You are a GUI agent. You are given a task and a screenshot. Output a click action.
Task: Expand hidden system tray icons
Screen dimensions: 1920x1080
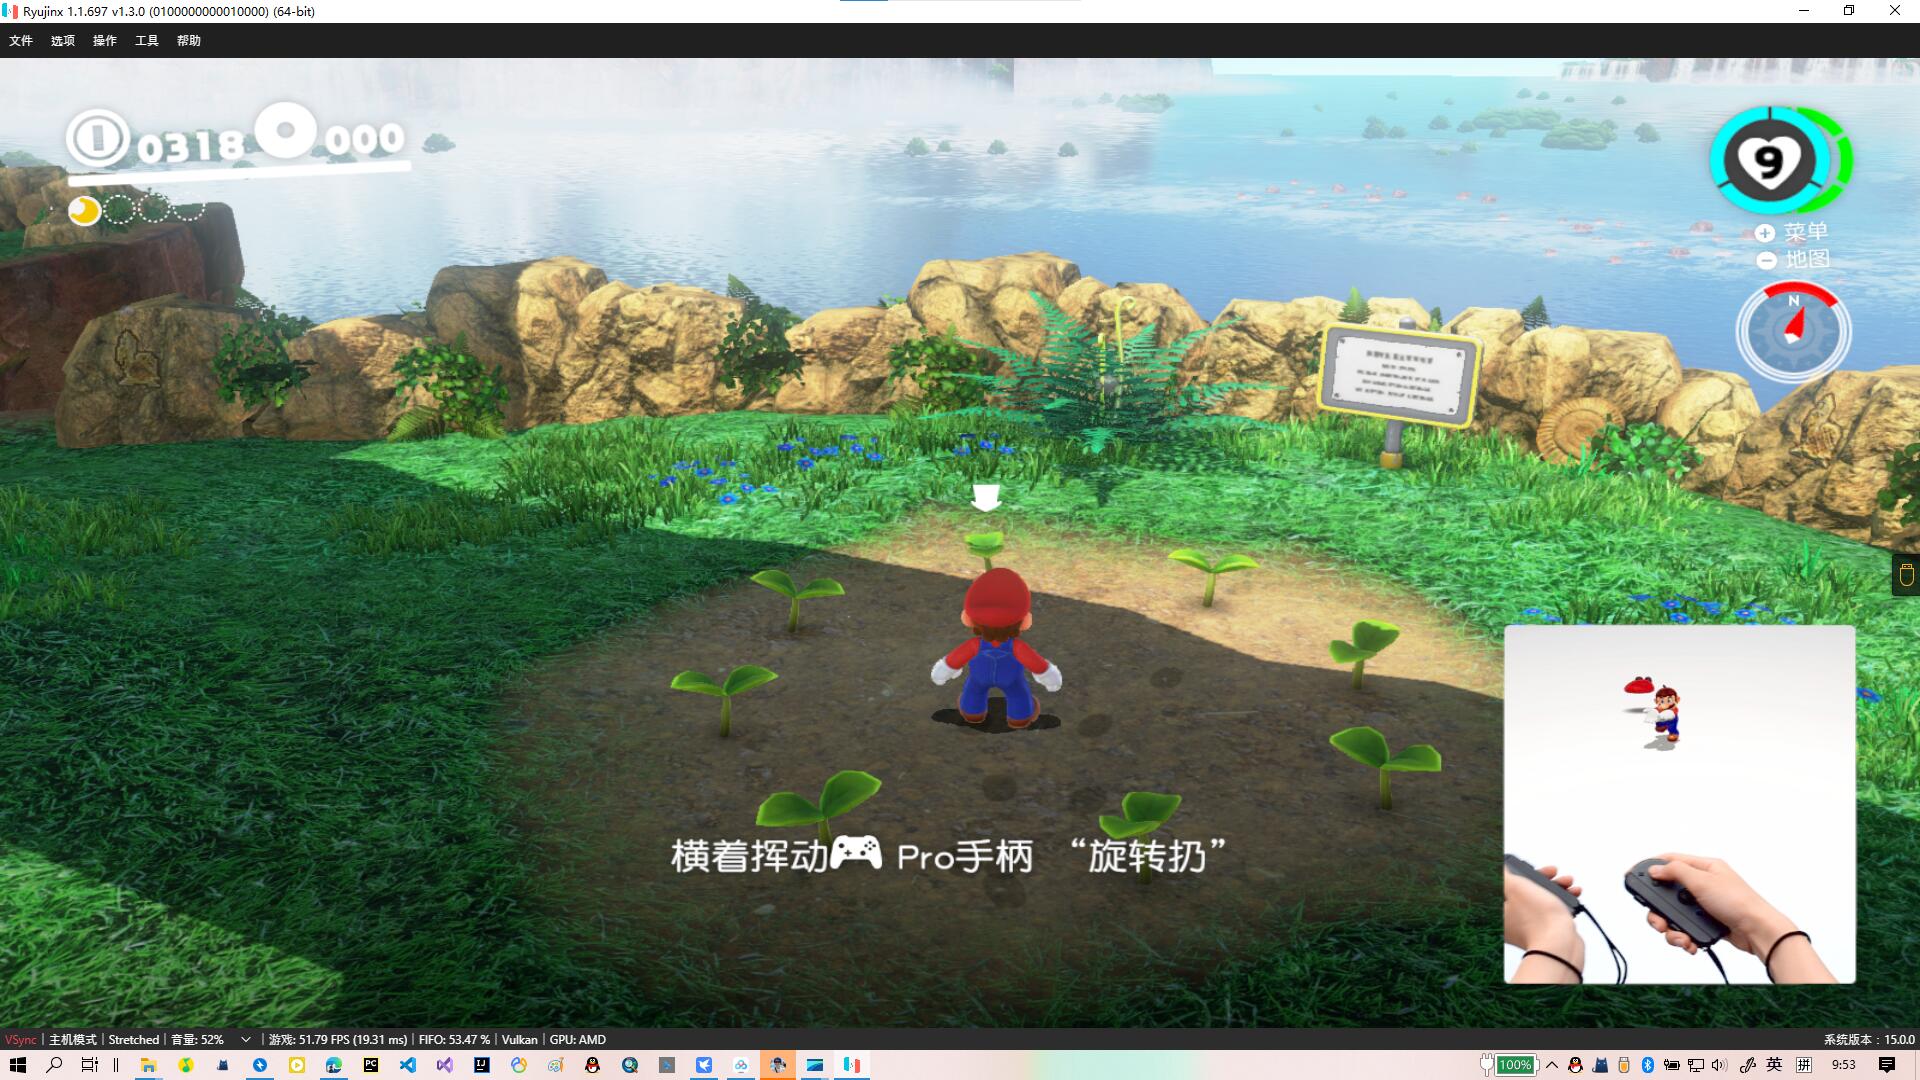point(1552,1065)
